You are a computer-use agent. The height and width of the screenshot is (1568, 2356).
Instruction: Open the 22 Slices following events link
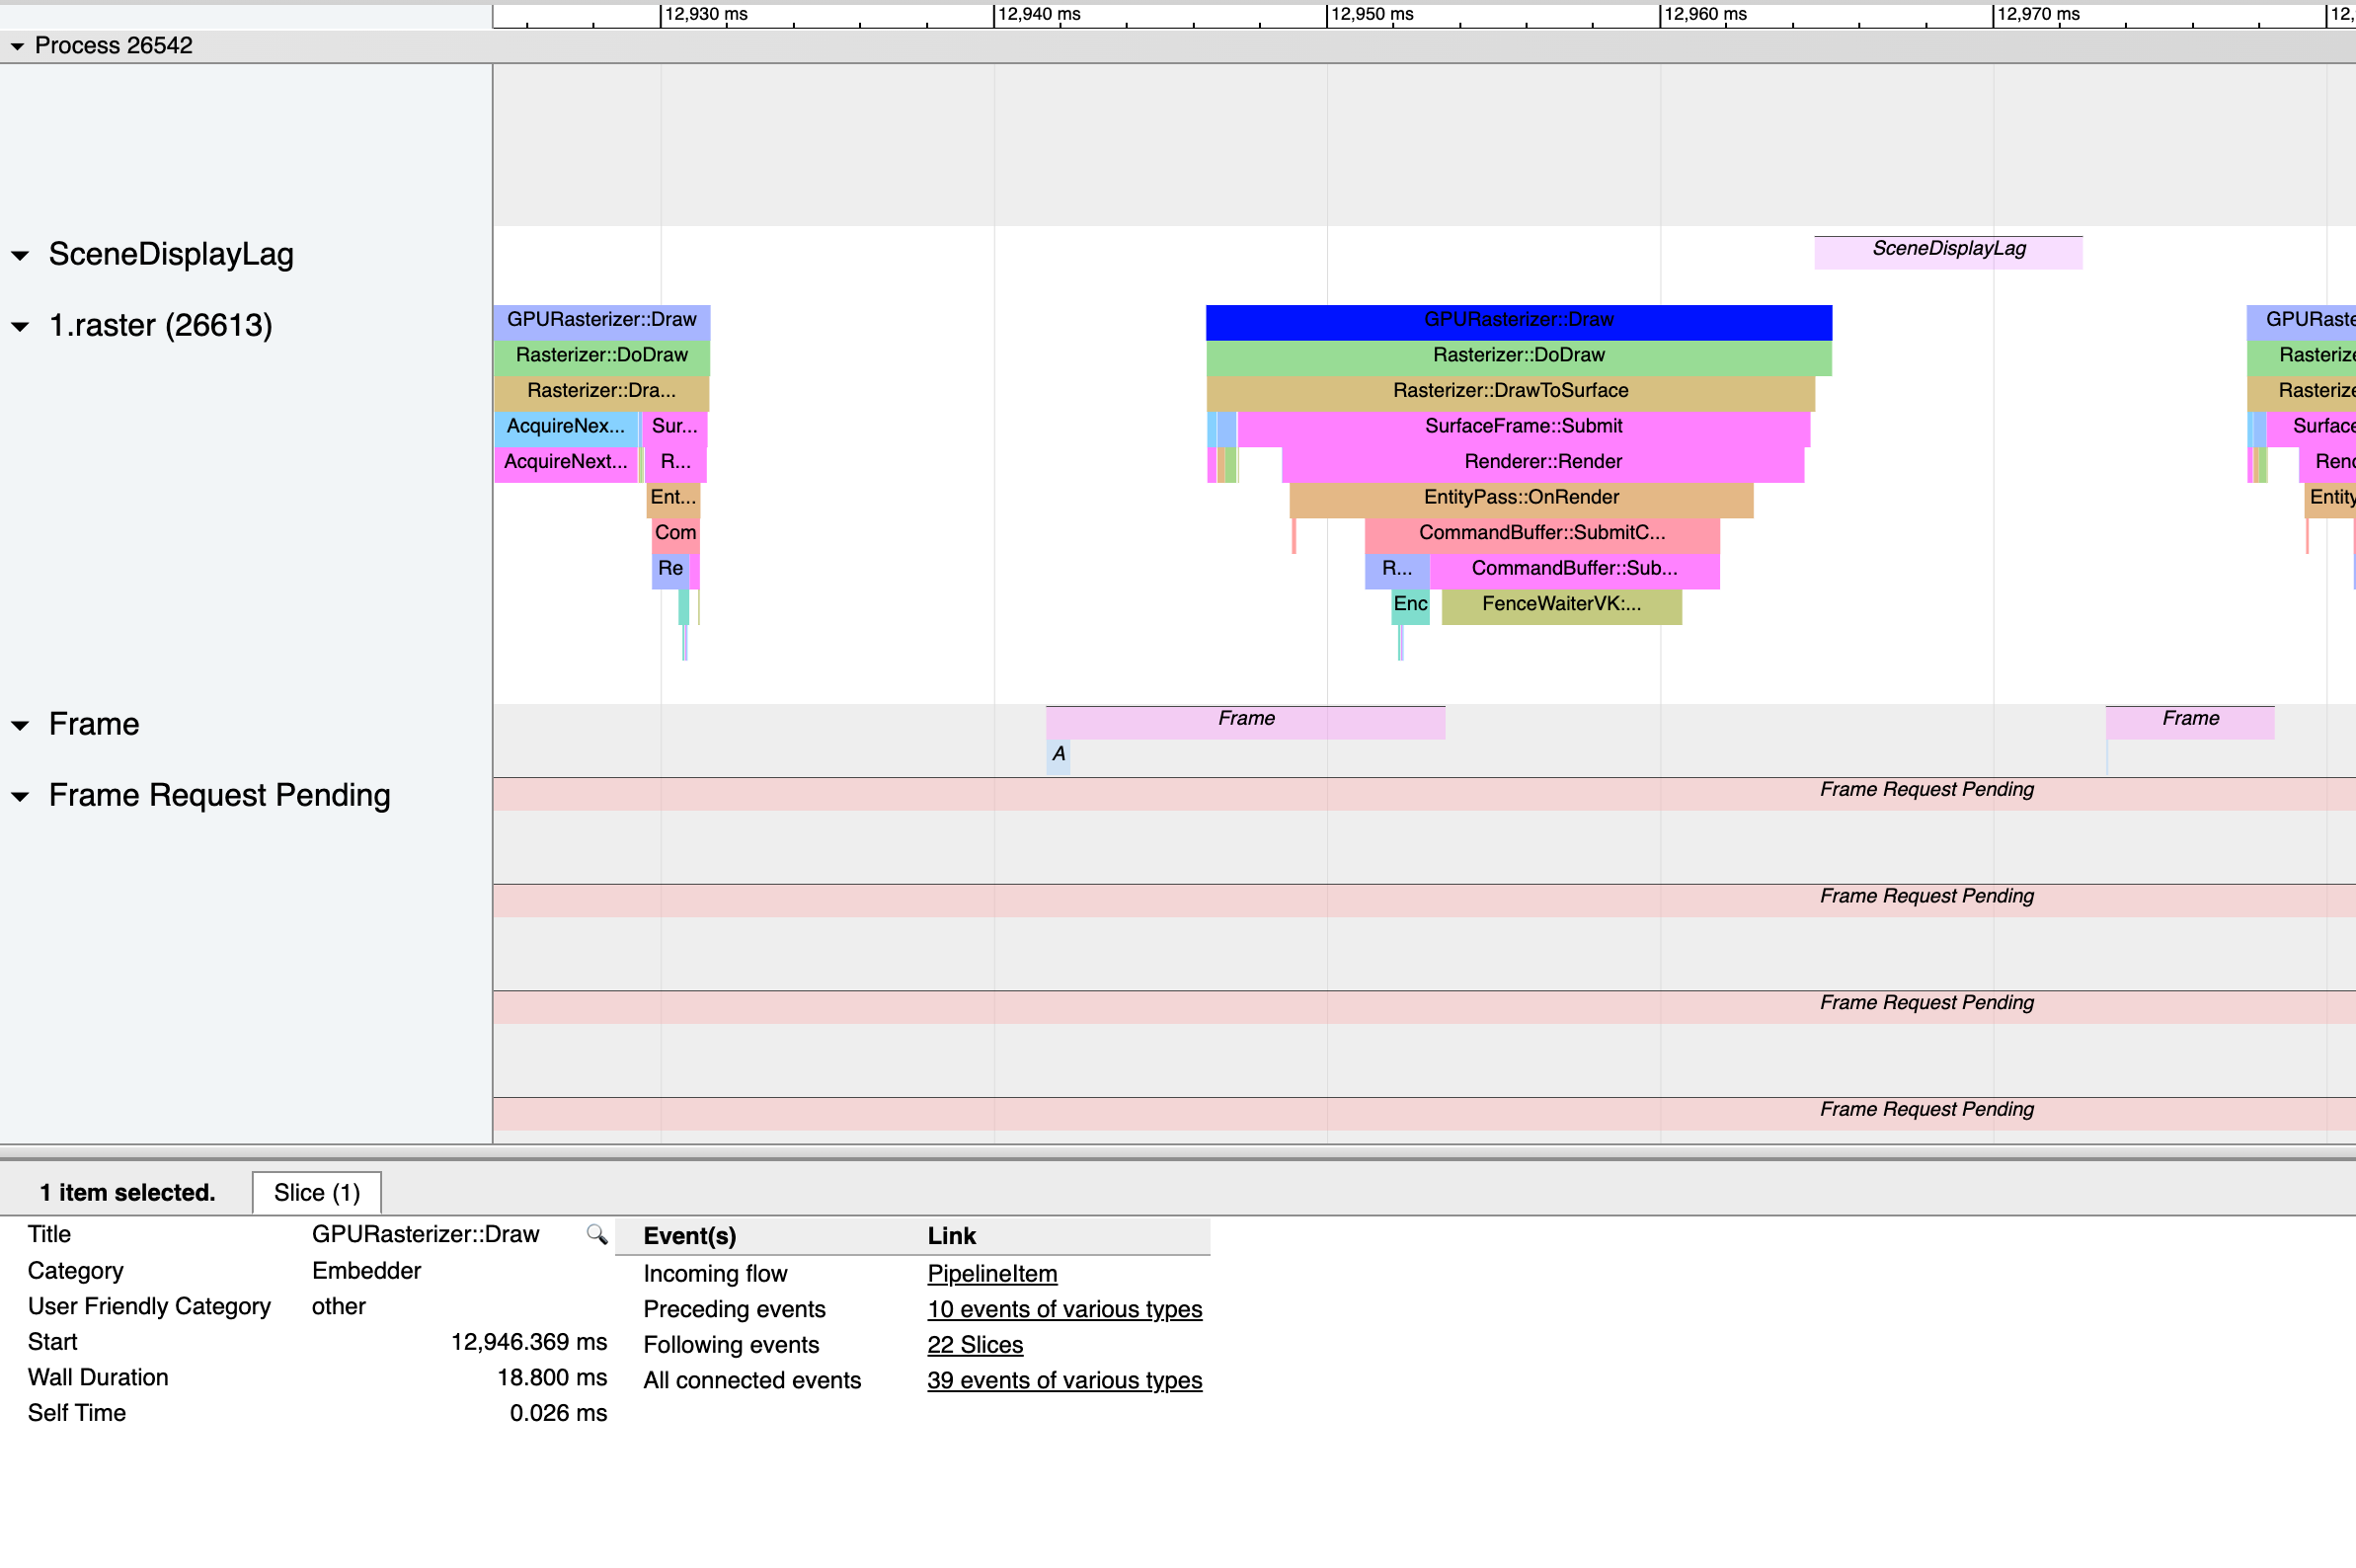coord(974,1345)
